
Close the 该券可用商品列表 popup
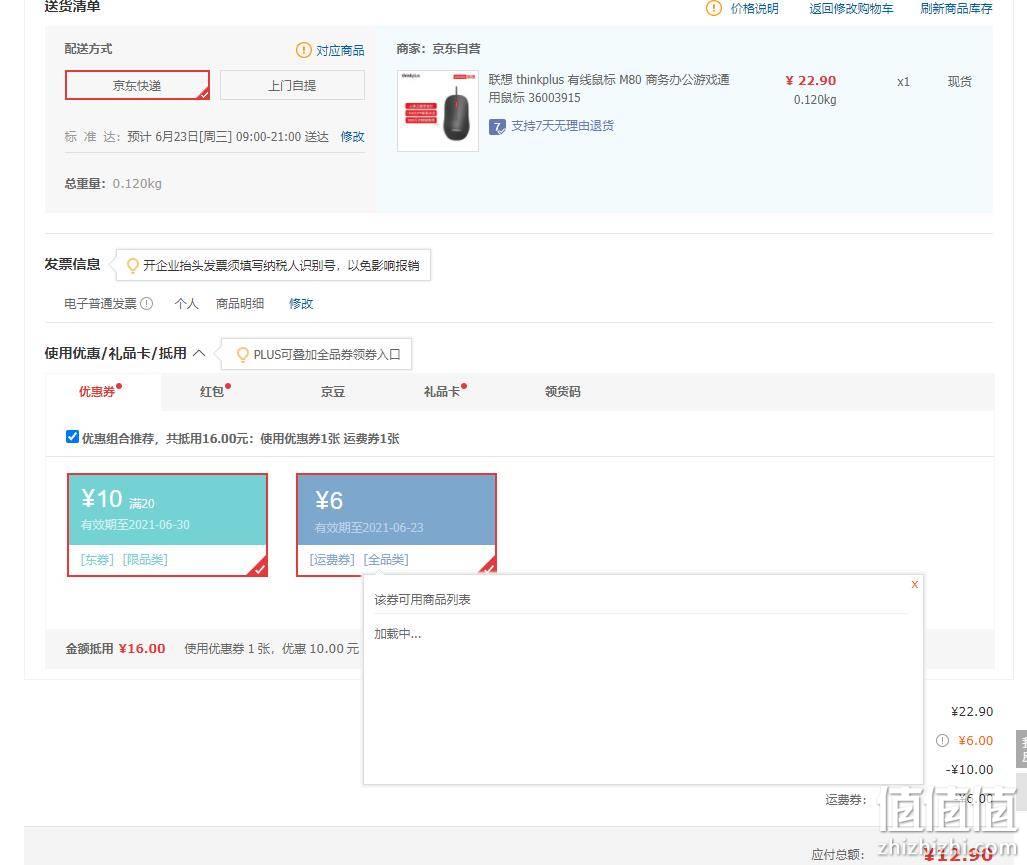tap(915, 584)
